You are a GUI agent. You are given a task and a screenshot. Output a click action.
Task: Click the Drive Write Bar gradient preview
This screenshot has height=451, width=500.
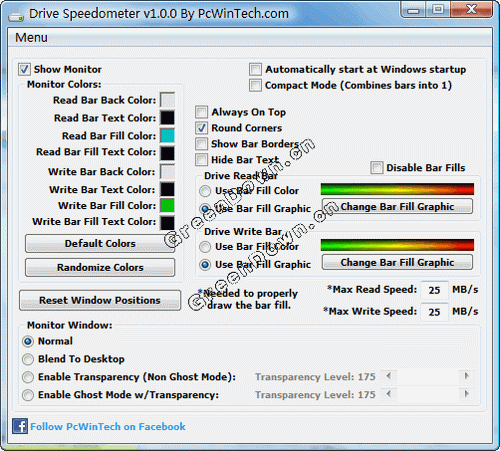pos(397,245)
